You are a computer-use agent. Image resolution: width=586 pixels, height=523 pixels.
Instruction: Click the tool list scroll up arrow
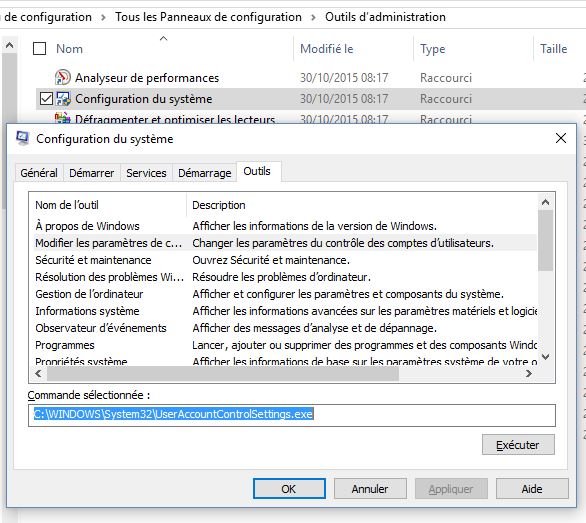[x=546, y=202]
